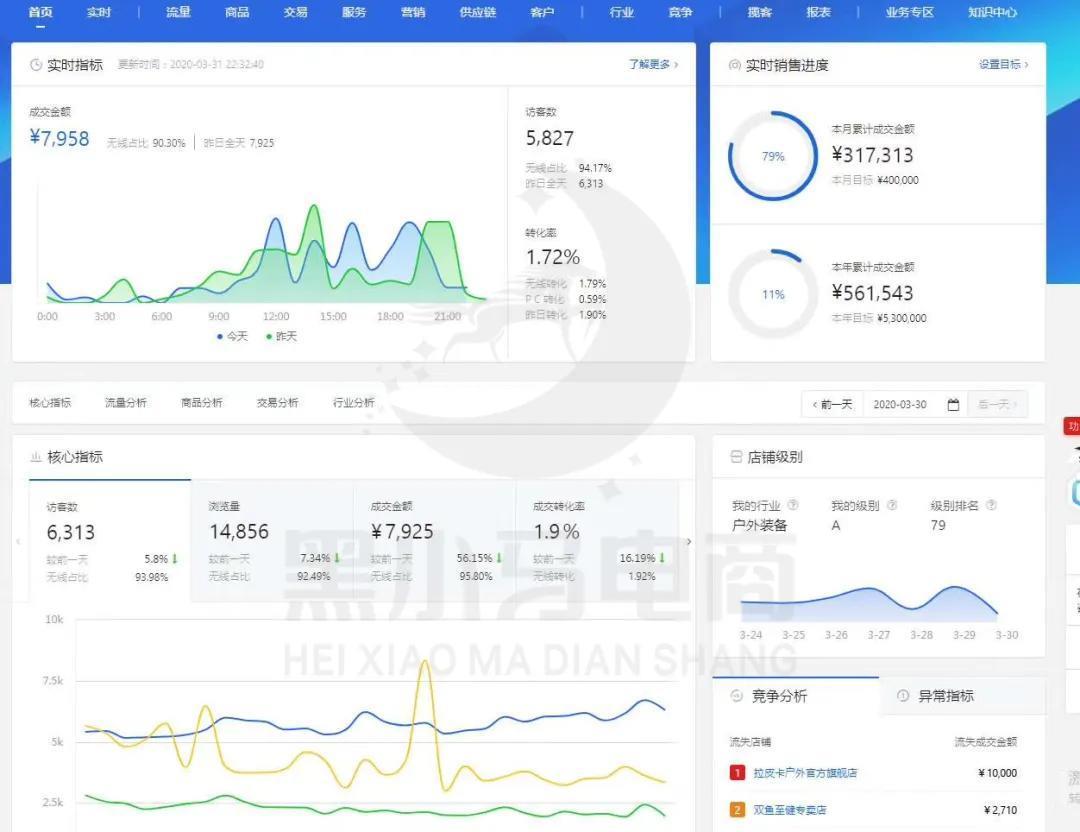Click the 79% monthly progress ring
Image resolution: width=1080 pixels, height=832 pixels.
tap(773, 157)
